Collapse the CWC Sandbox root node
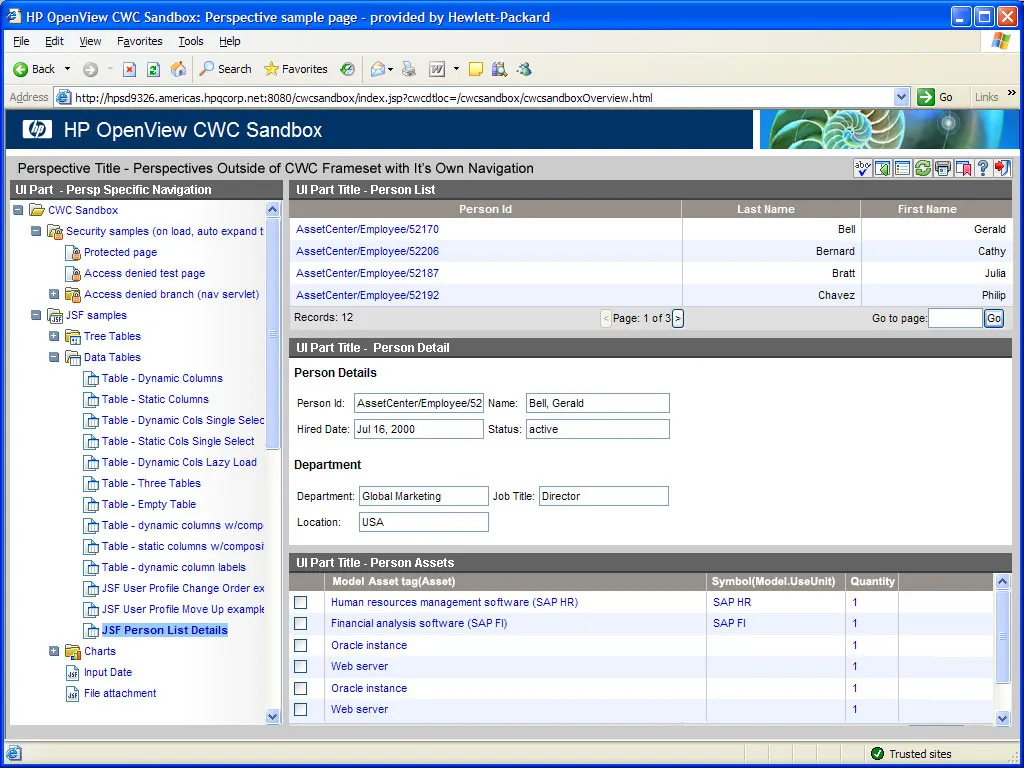1024x768 pixels. [18, 210]
